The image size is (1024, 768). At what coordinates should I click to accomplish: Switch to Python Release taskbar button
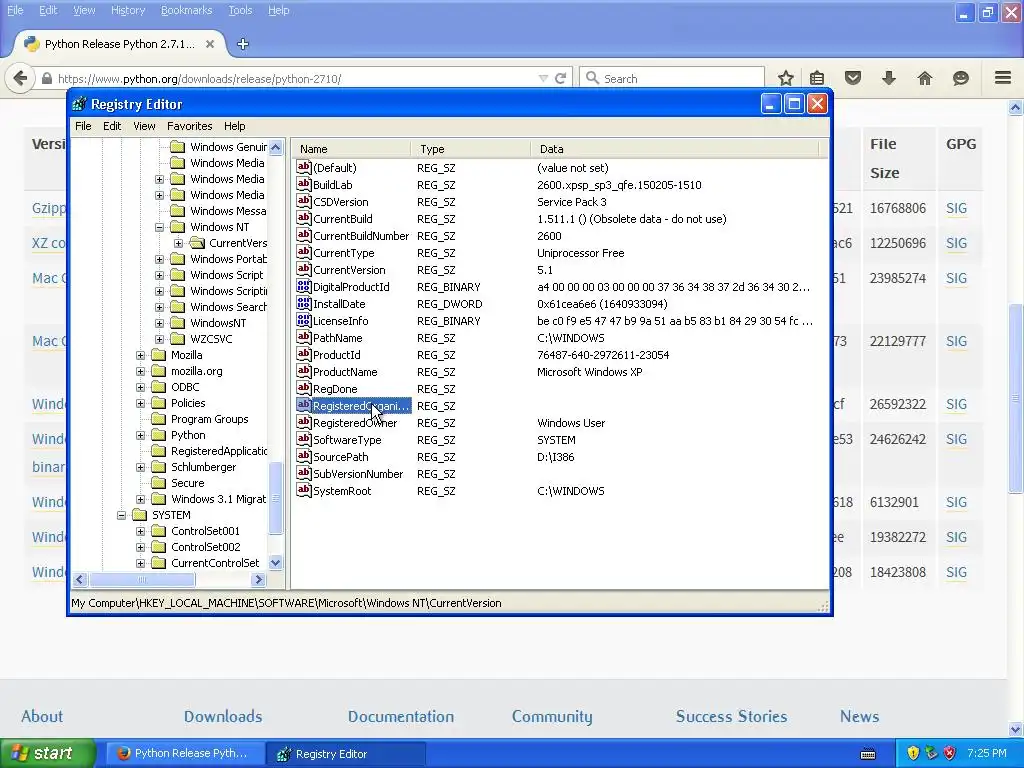[x=185, y=754]
